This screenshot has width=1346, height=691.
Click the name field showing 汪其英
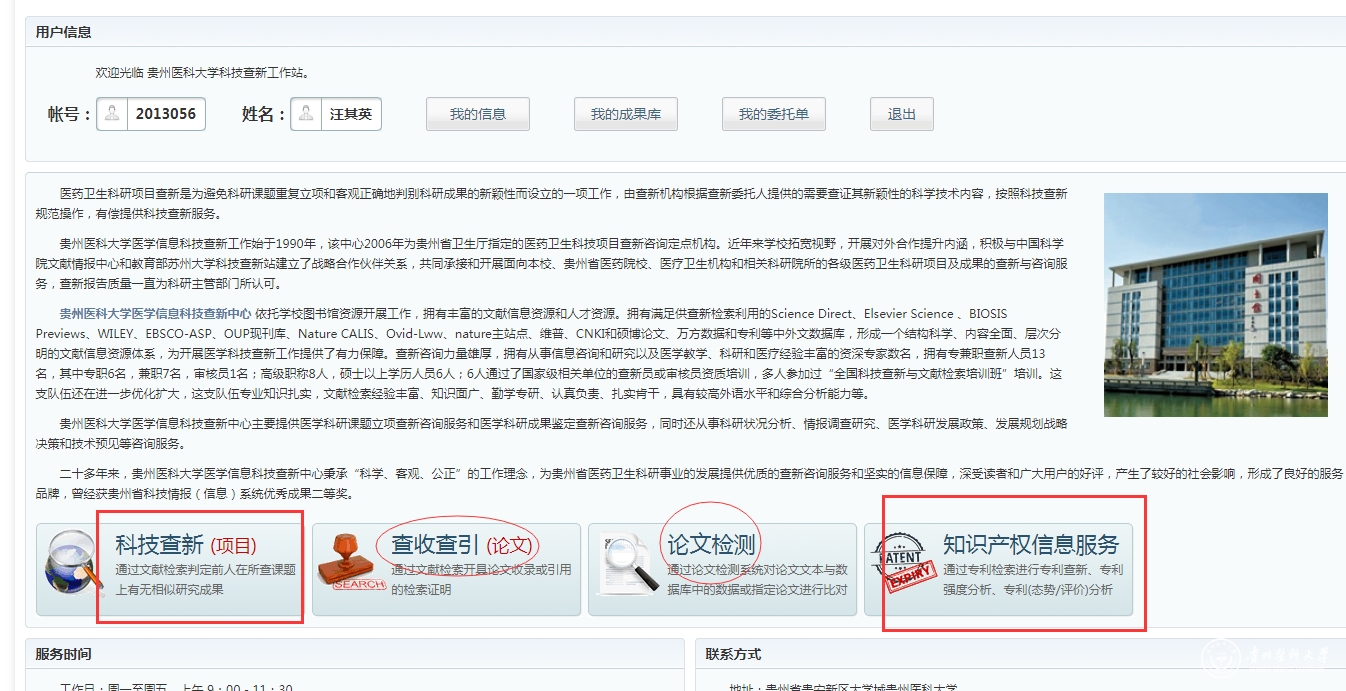(x=351, y=114)
